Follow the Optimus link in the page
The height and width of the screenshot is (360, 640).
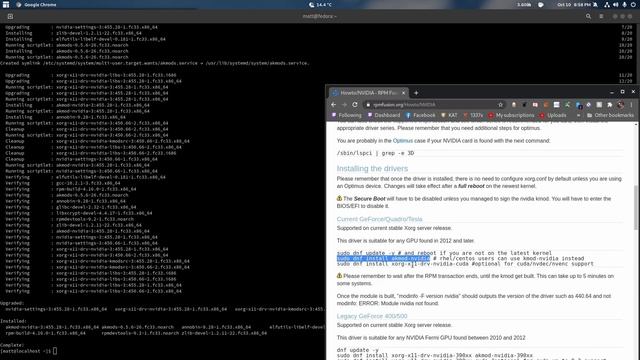pyautogui.click(x=402, y=140)
